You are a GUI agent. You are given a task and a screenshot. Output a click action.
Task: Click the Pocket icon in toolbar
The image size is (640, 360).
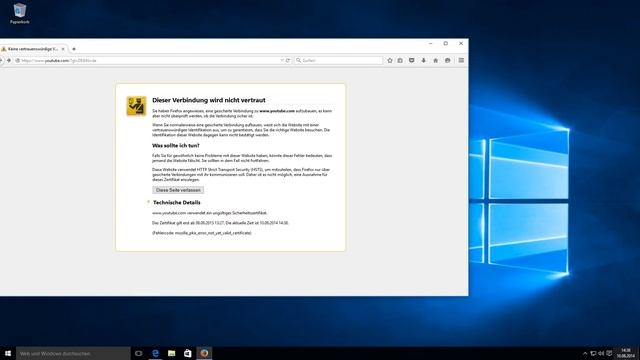click(x=411, y=60)
